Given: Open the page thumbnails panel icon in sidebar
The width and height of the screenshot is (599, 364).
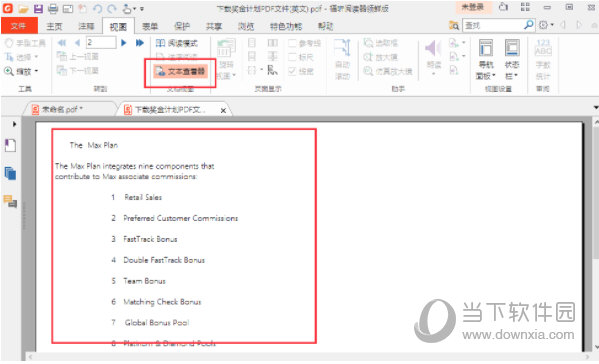Looking at the screenshot, I should 10,173.
